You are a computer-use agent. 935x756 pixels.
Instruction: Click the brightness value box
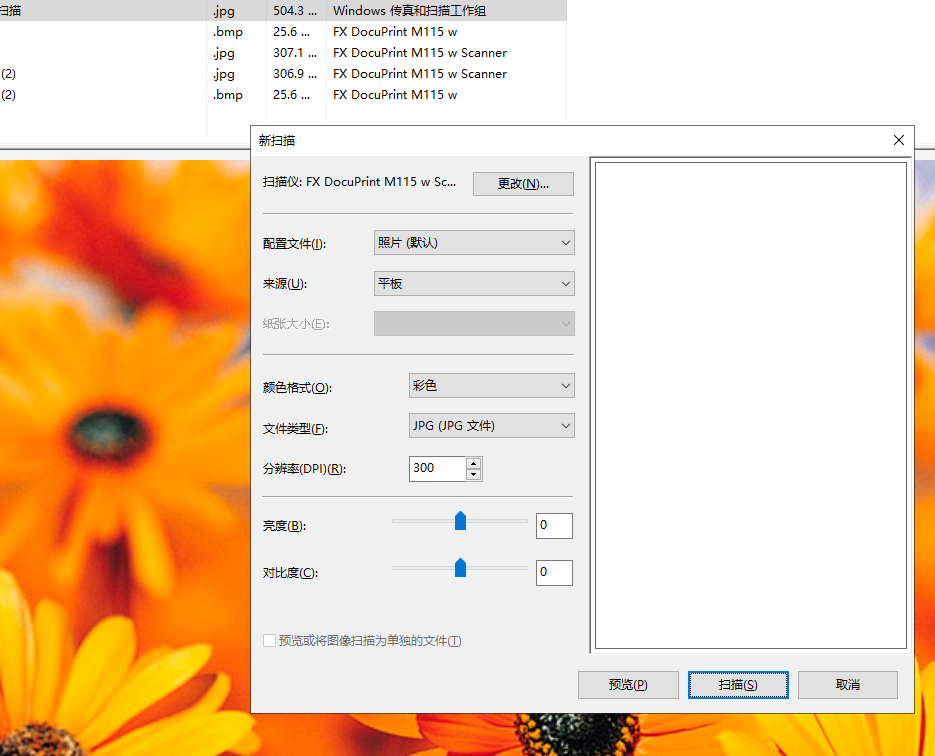point(554,525)
